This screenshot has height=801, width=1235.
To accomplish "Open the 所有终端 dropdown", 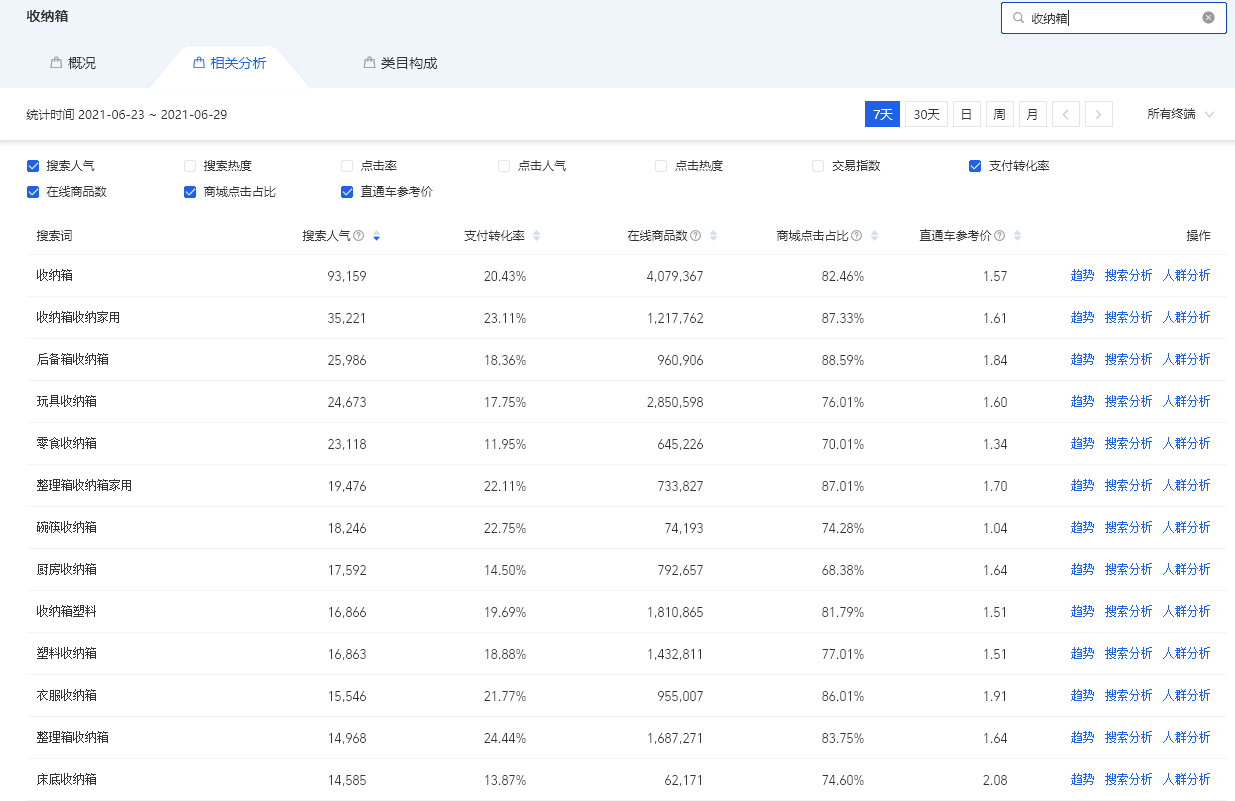I will (1181, 114).
